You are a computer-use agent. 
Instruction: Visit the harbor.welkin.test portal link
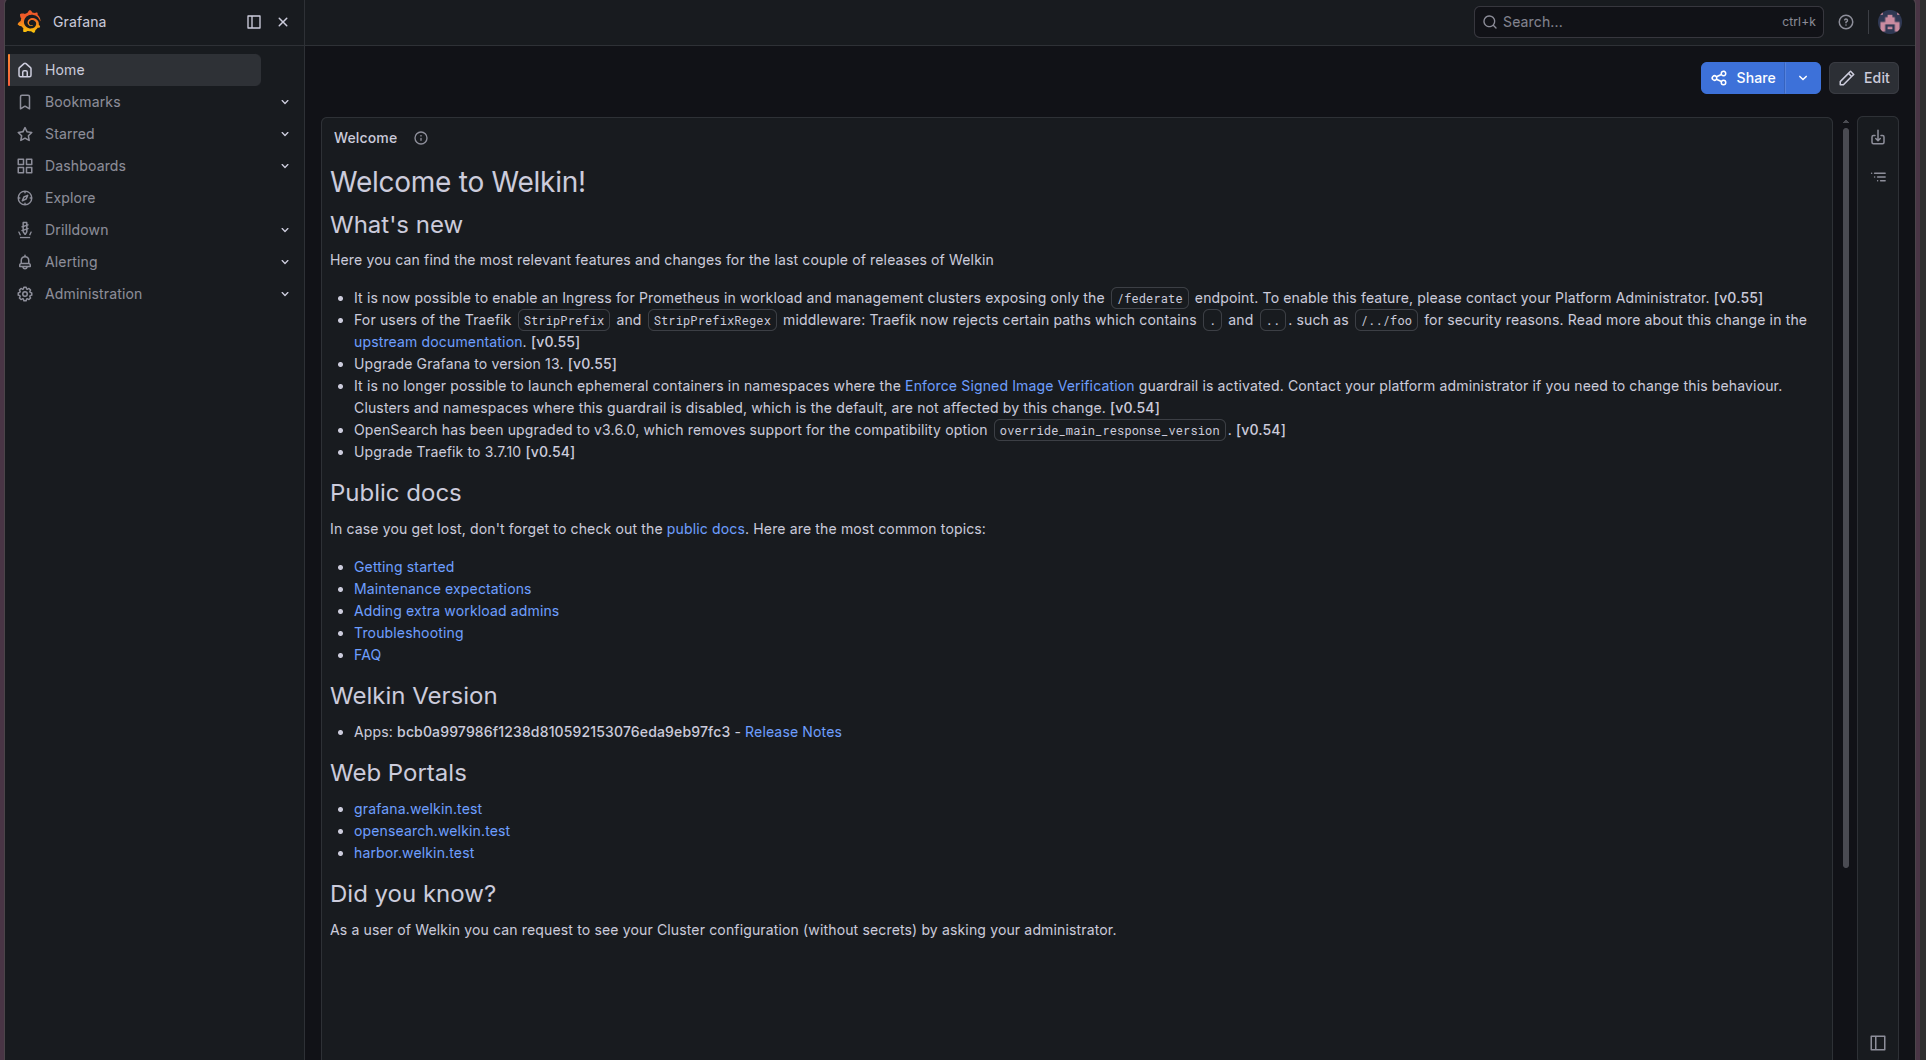414,853
